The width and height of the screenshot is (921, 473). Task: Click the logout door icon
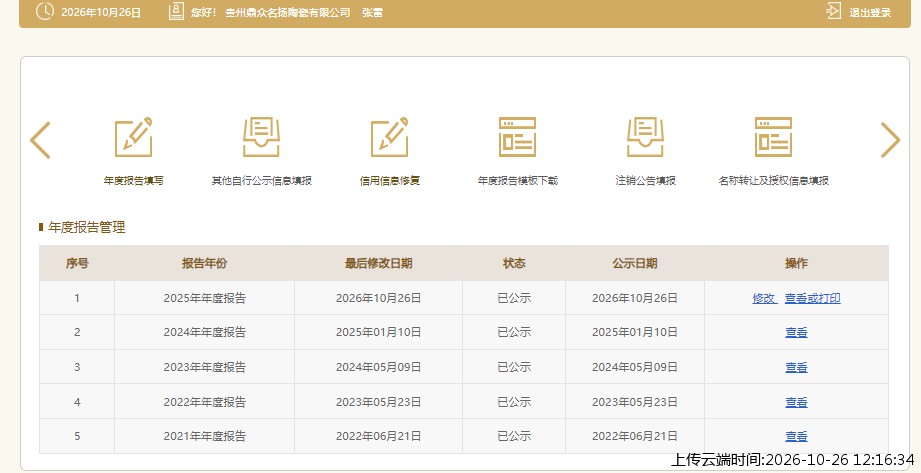(x=833, y=11)
